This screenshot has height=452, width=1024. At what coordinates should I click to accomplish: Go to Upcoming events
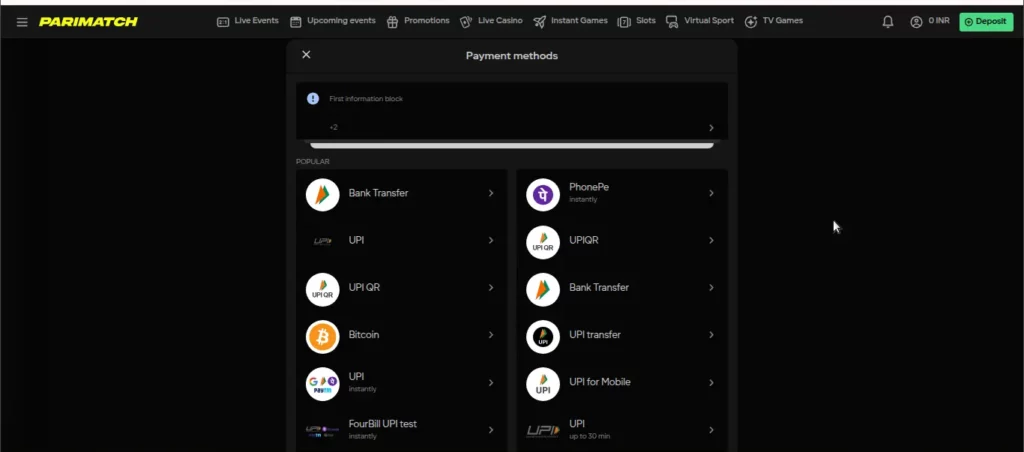(332, 21)
